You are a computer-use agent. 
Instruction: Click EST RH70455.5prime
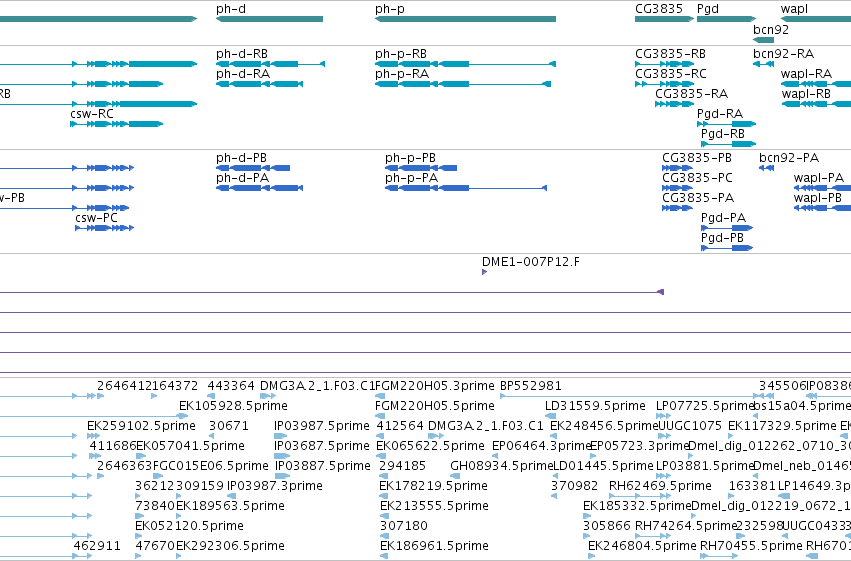tap(751, 546)
